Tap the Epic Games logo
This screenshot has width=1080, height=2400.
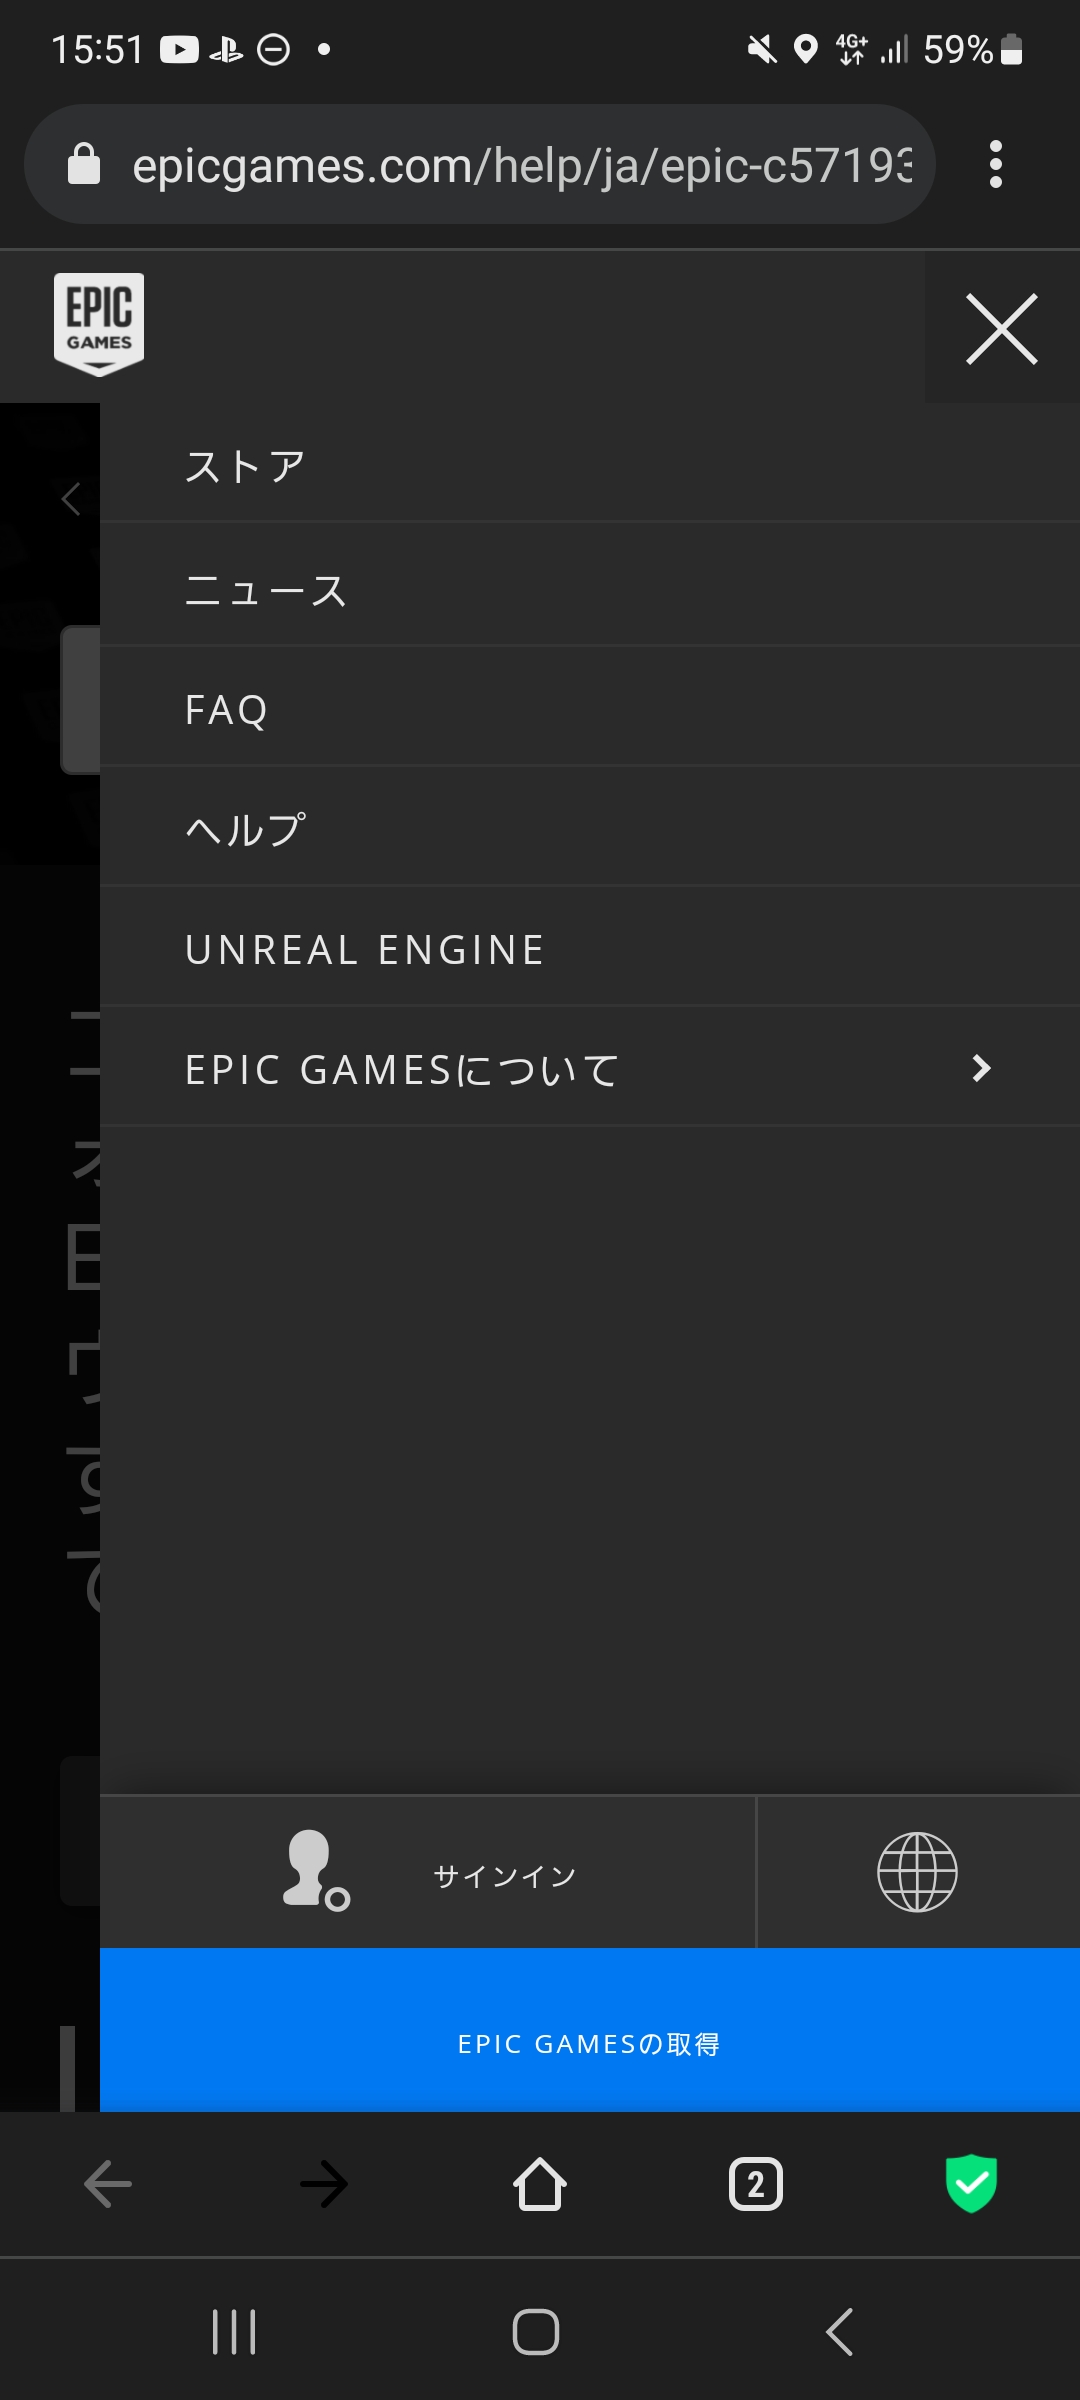point(99,324)
